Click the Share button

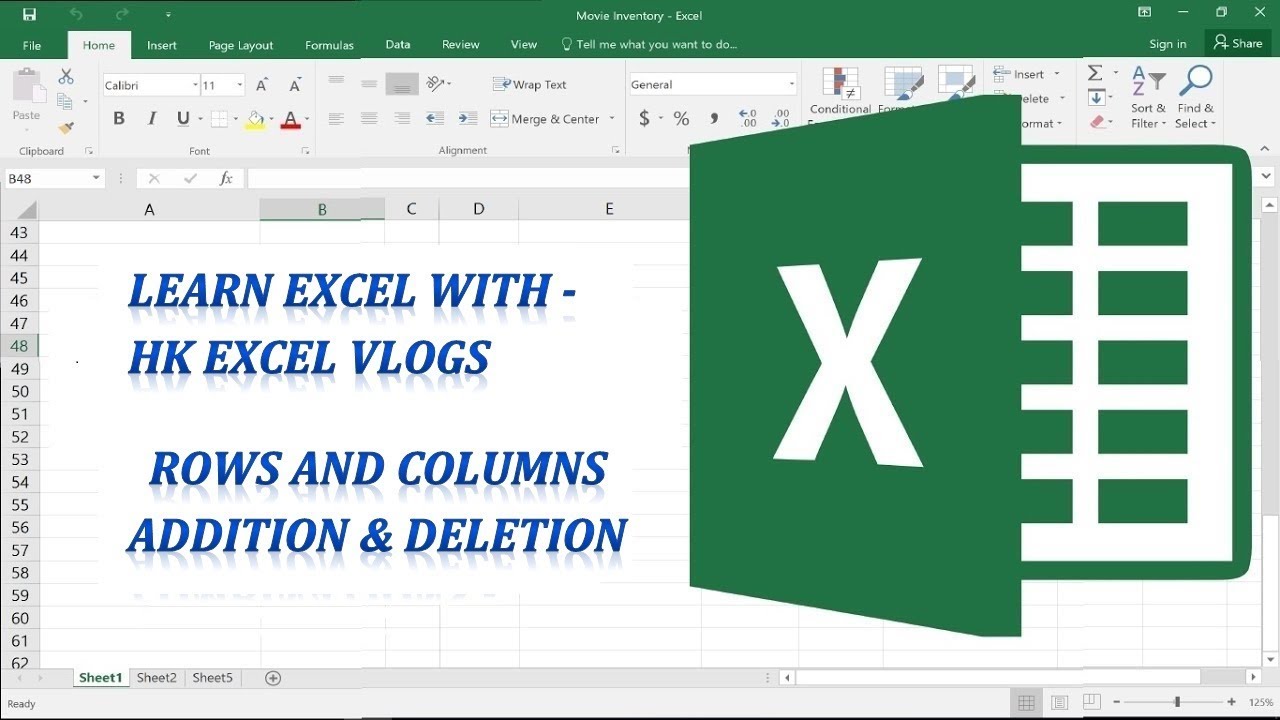point(1238,43)
